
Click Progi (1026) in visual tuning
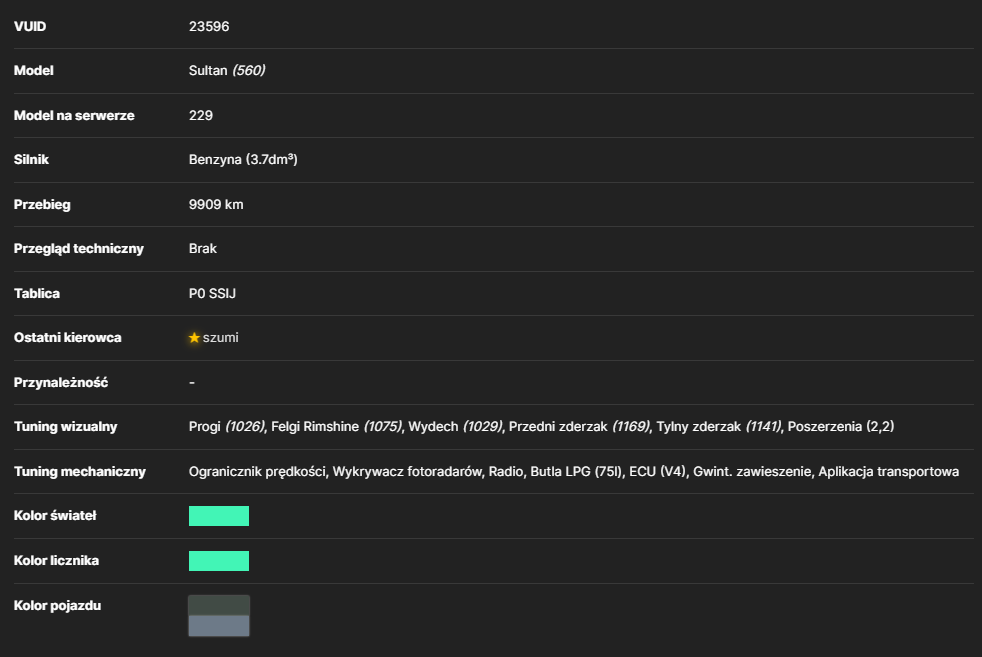227,427
